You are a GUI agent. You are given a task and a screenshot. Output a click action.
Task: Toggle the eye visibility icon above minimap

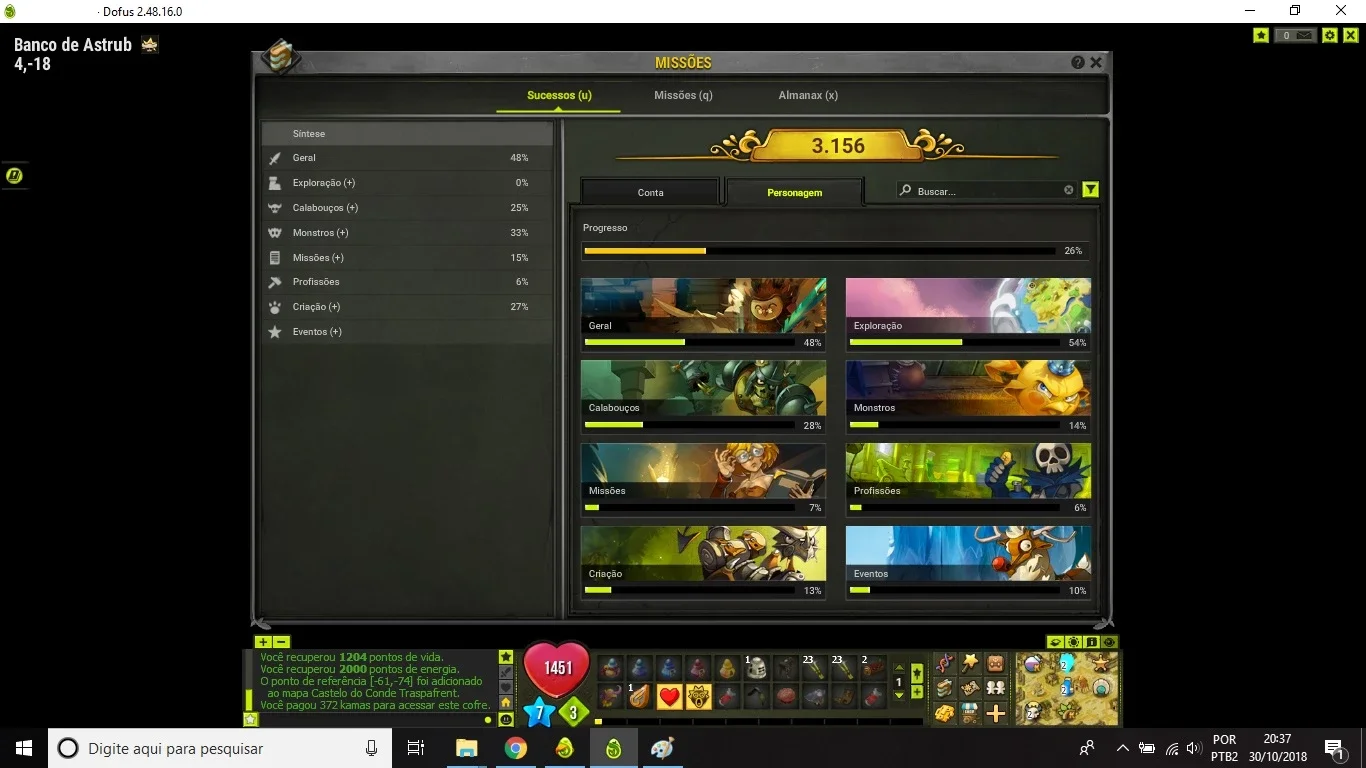coord(1109,642)
